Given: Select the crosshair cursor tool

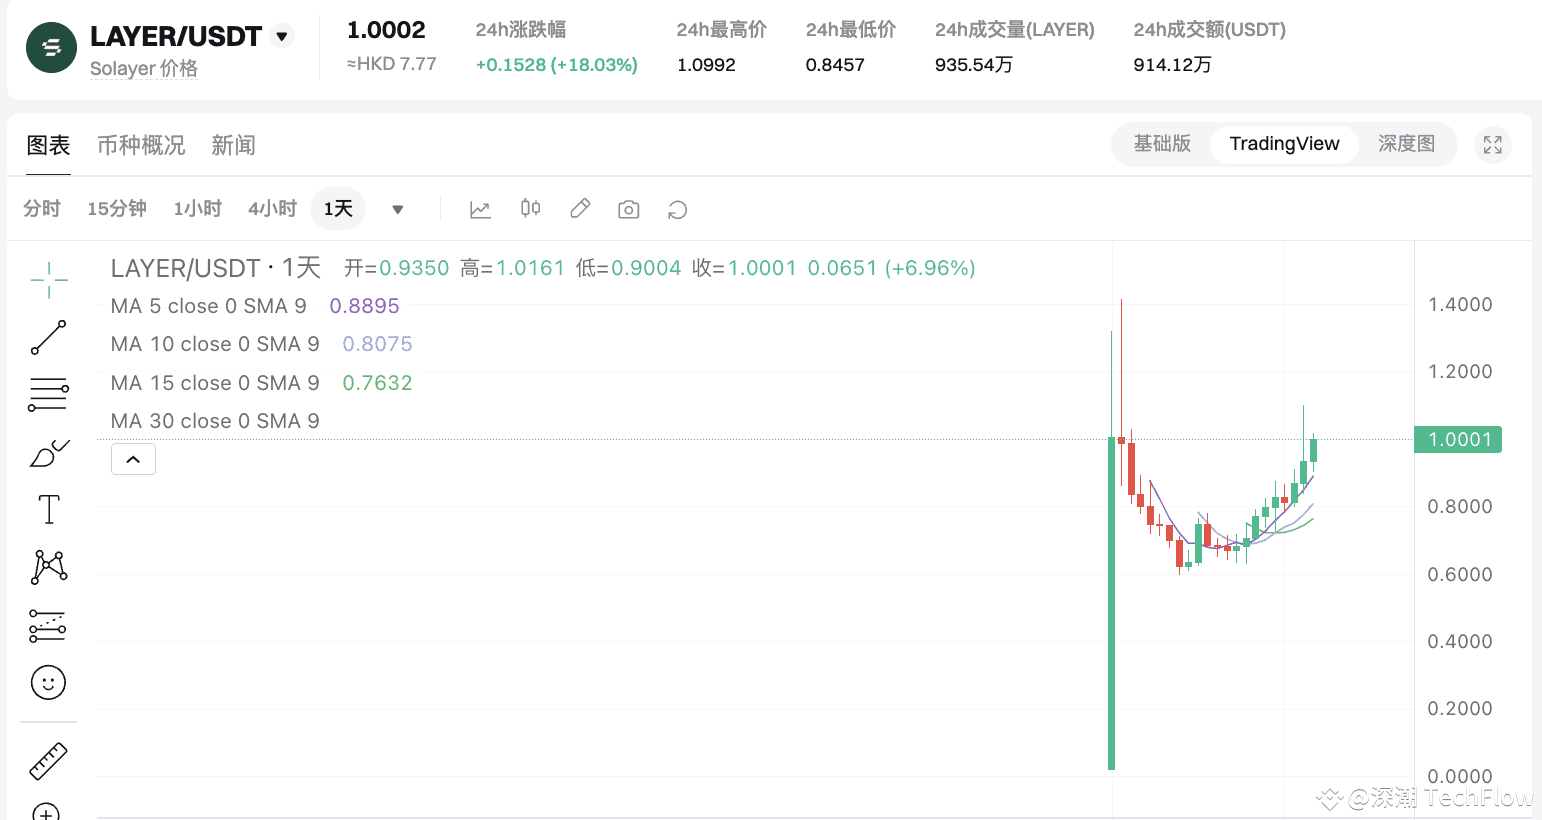Looking at the screenshot, I should pyautogui.click(x=47, y=280).
